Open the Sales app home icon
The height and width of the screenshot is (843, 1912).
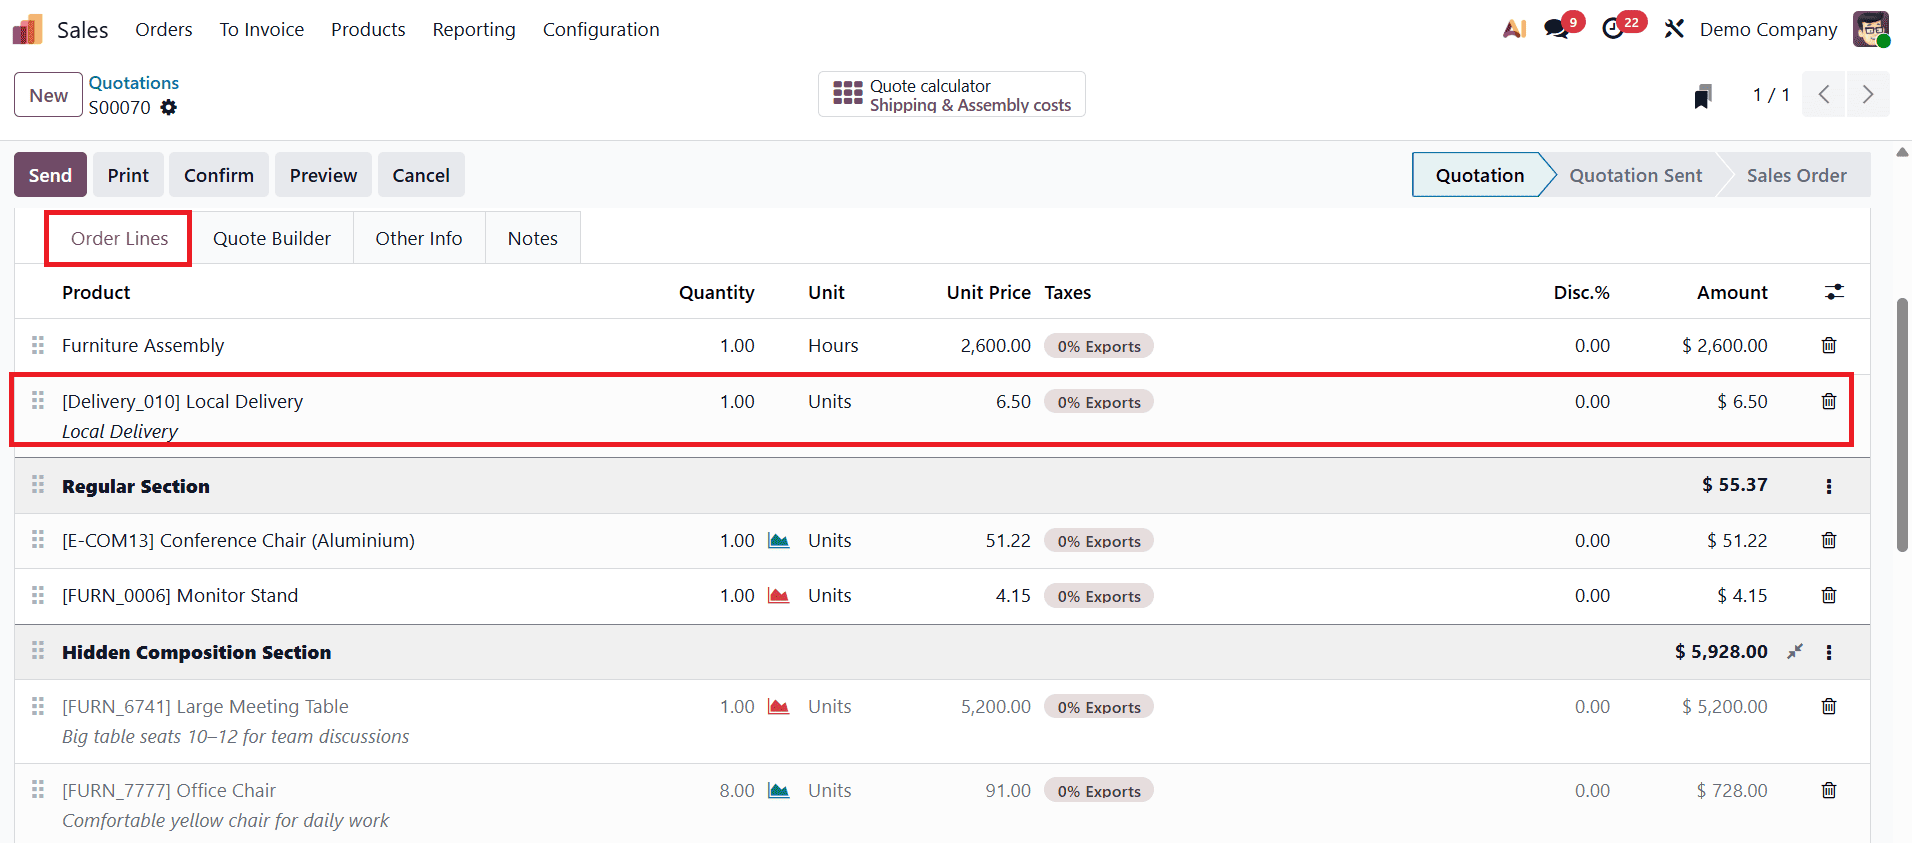[x=27, y=30]
